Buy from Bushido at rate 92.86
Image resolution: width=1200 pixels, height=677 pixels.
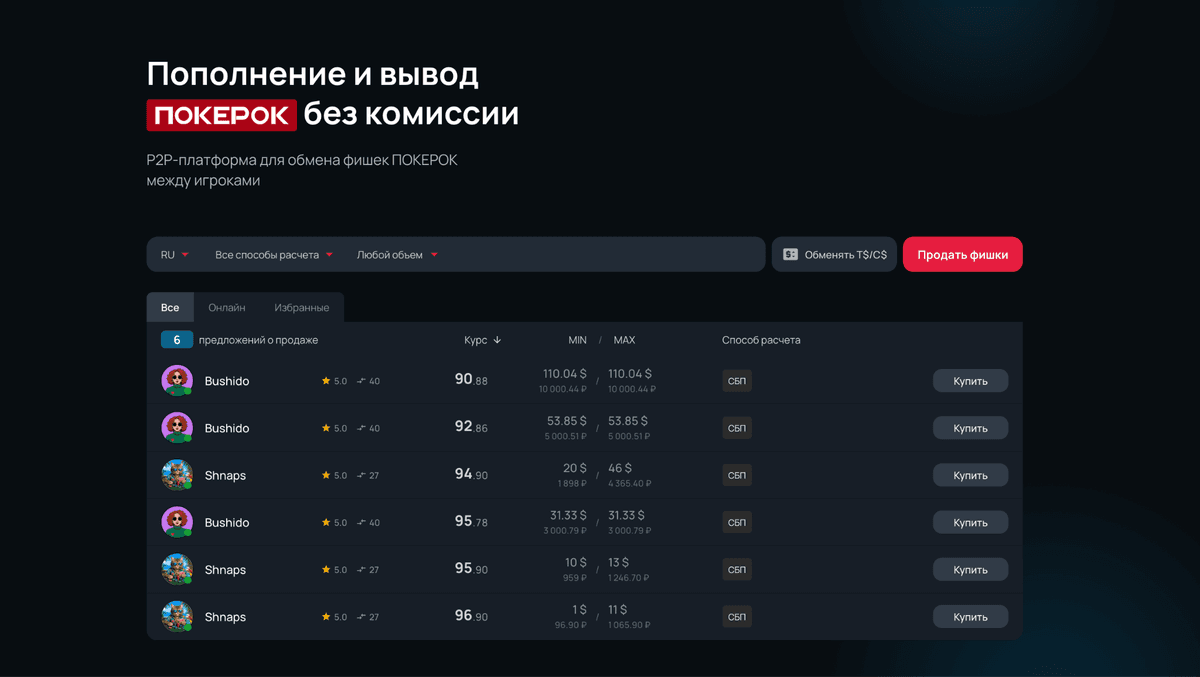tap(970, 428)
